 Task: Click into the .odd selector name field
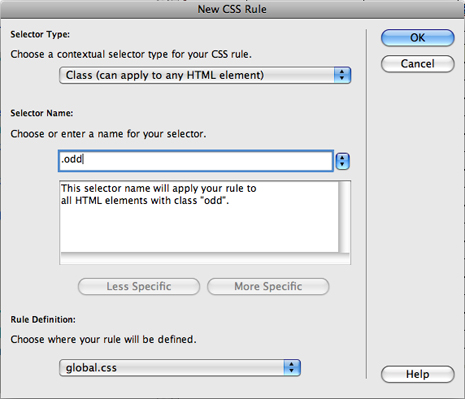click(196, 161)
